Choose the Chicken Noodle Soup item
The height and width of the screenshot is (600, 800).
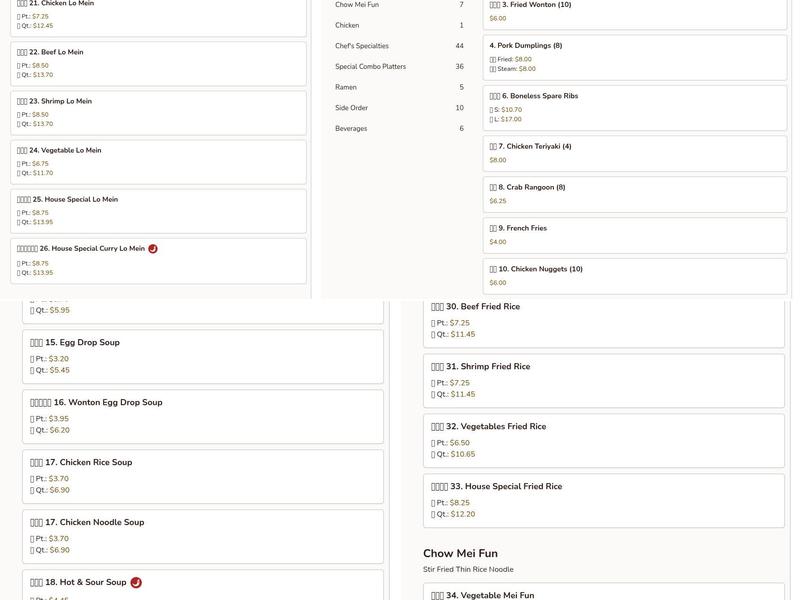203,536
